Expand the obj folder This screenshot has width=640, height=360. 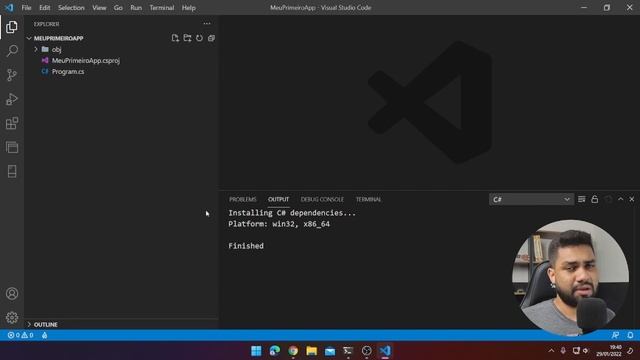pos(36,49)
